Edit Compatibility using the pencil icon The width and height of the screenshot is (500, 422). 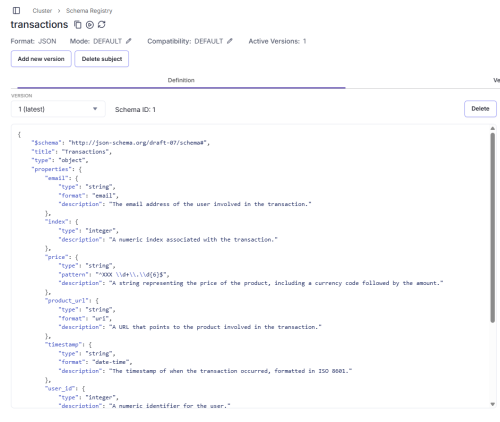pyautogui.click(x=230, y=41)
